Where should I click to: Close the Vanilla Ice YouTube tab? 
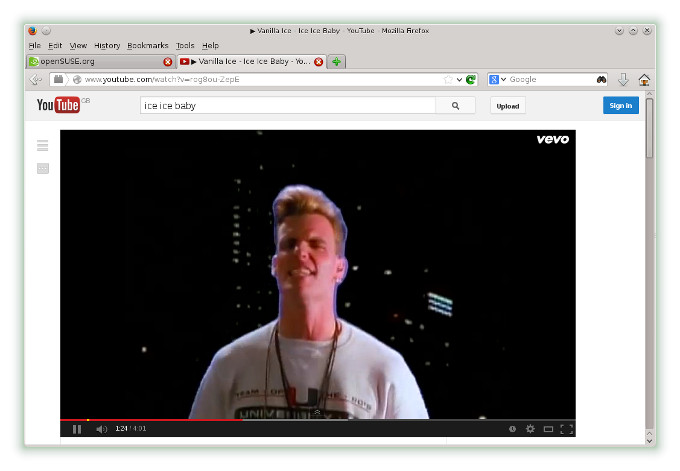pos(318,62)
